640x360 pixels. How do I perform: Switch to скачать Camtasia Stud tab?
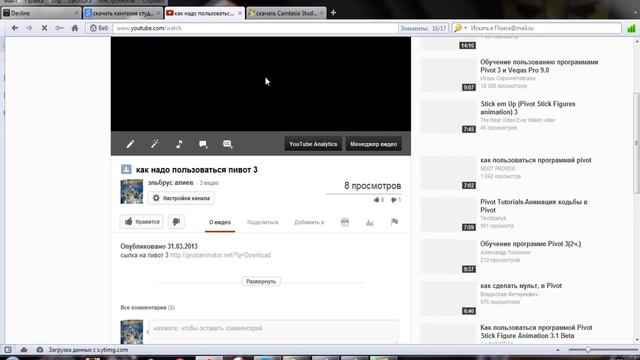[x=286, y=13]
